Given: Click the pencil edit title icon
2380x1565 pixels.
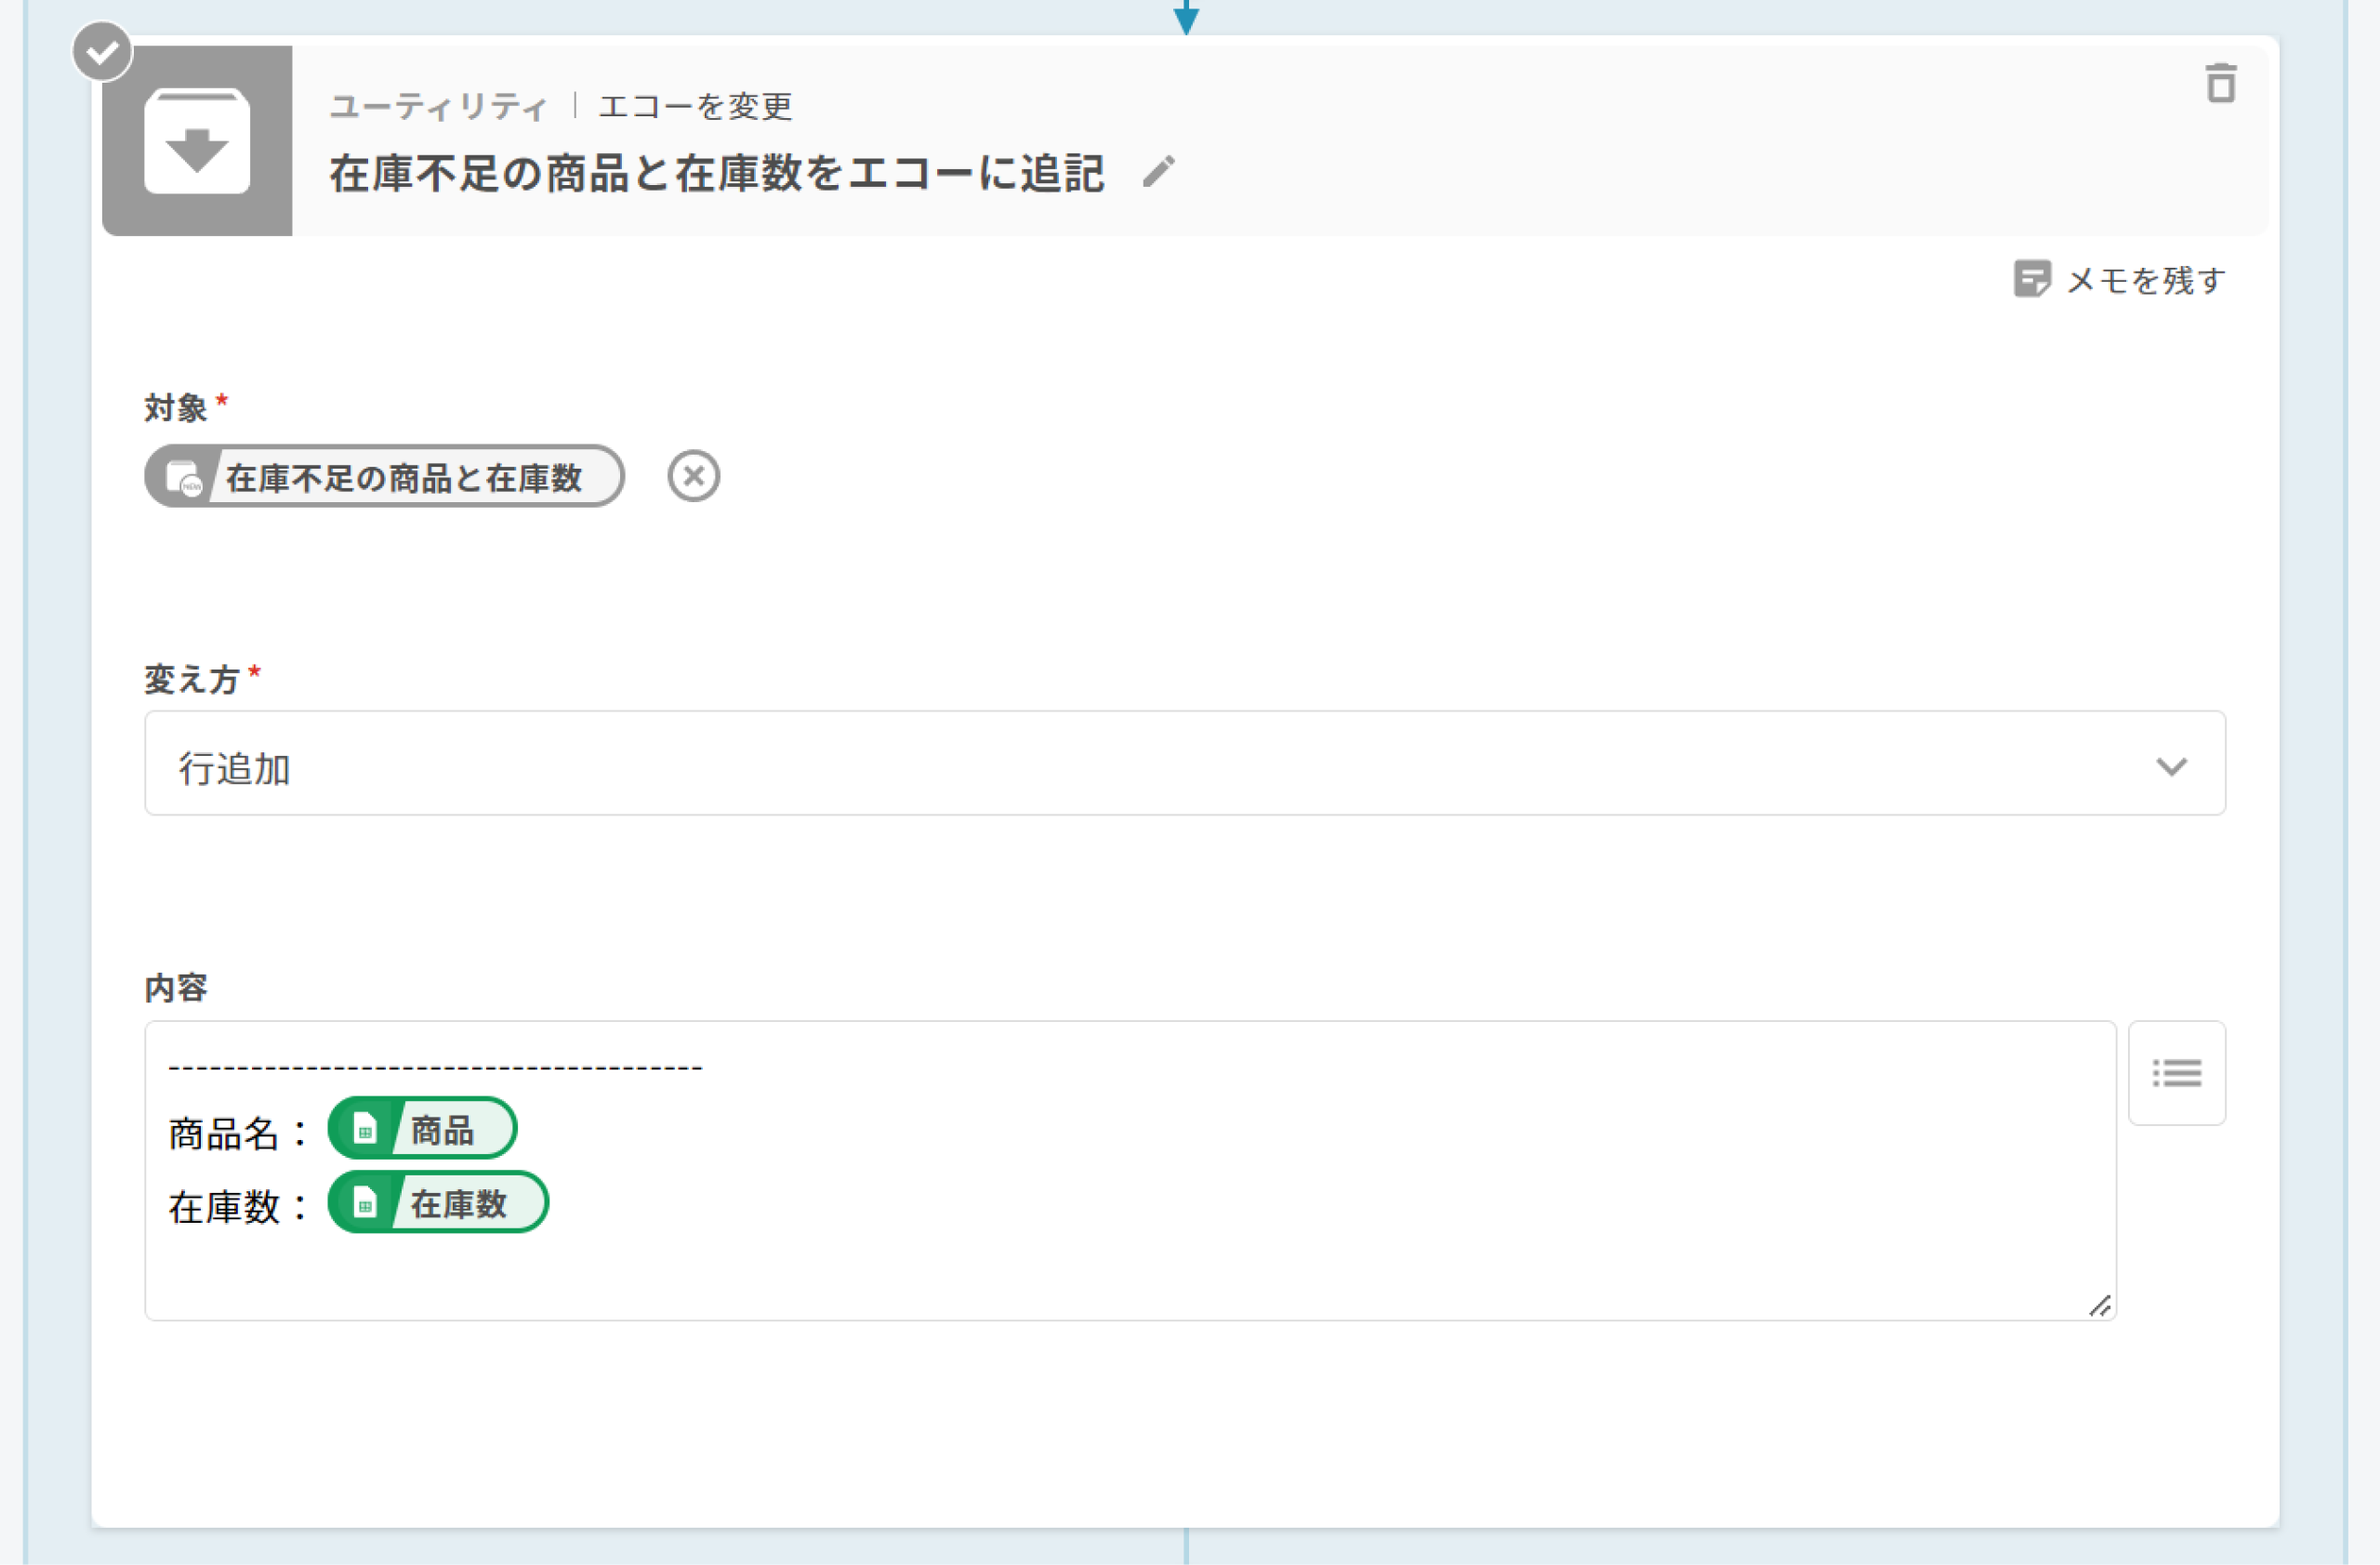Looking at the screenshot, I should coord(1159,172).
